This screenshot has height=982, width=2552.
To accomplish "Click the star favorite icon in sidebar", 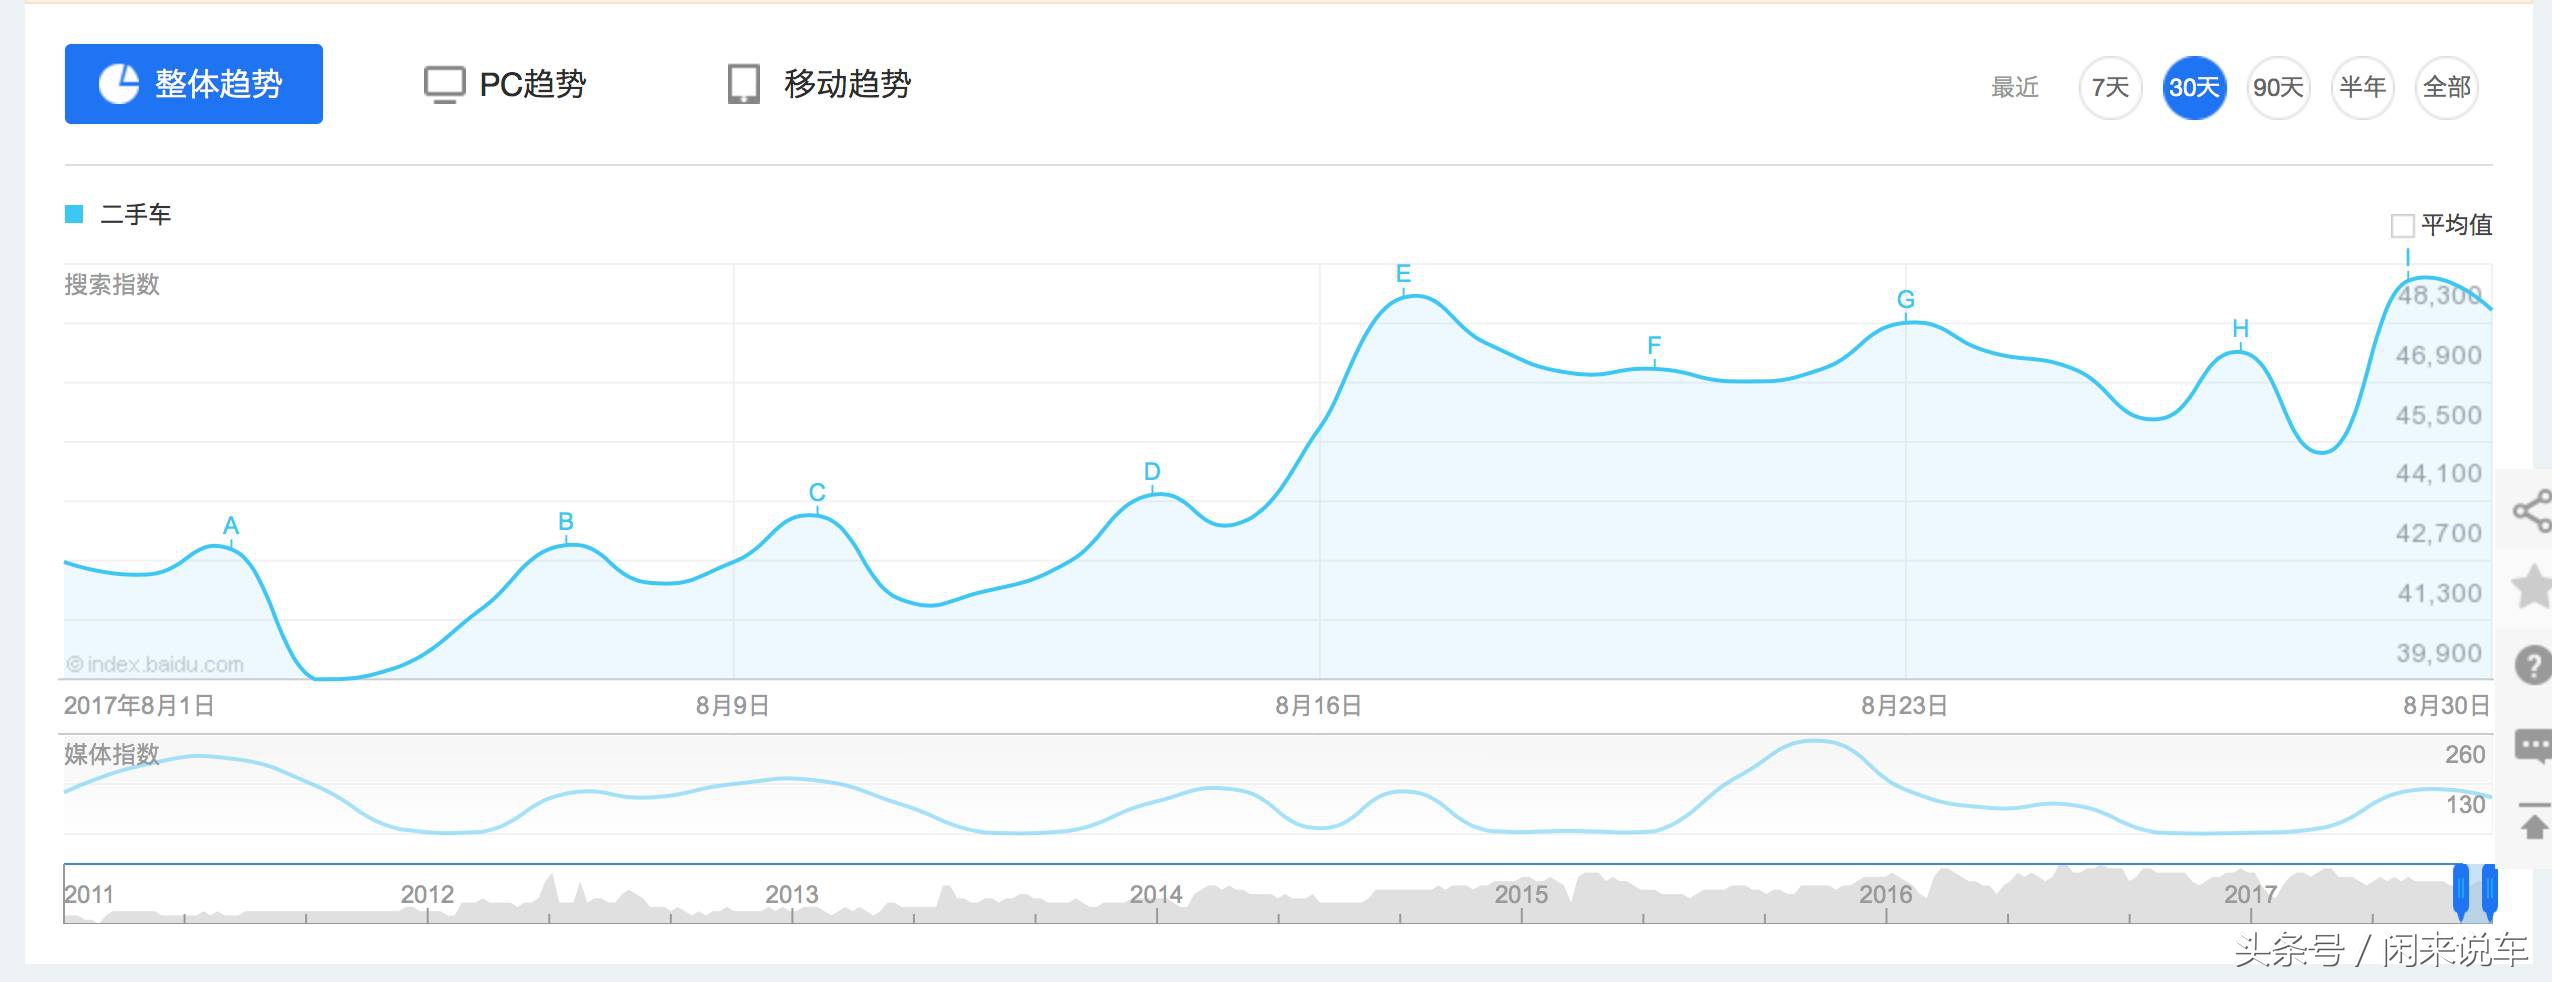I will coord(2534,586).
